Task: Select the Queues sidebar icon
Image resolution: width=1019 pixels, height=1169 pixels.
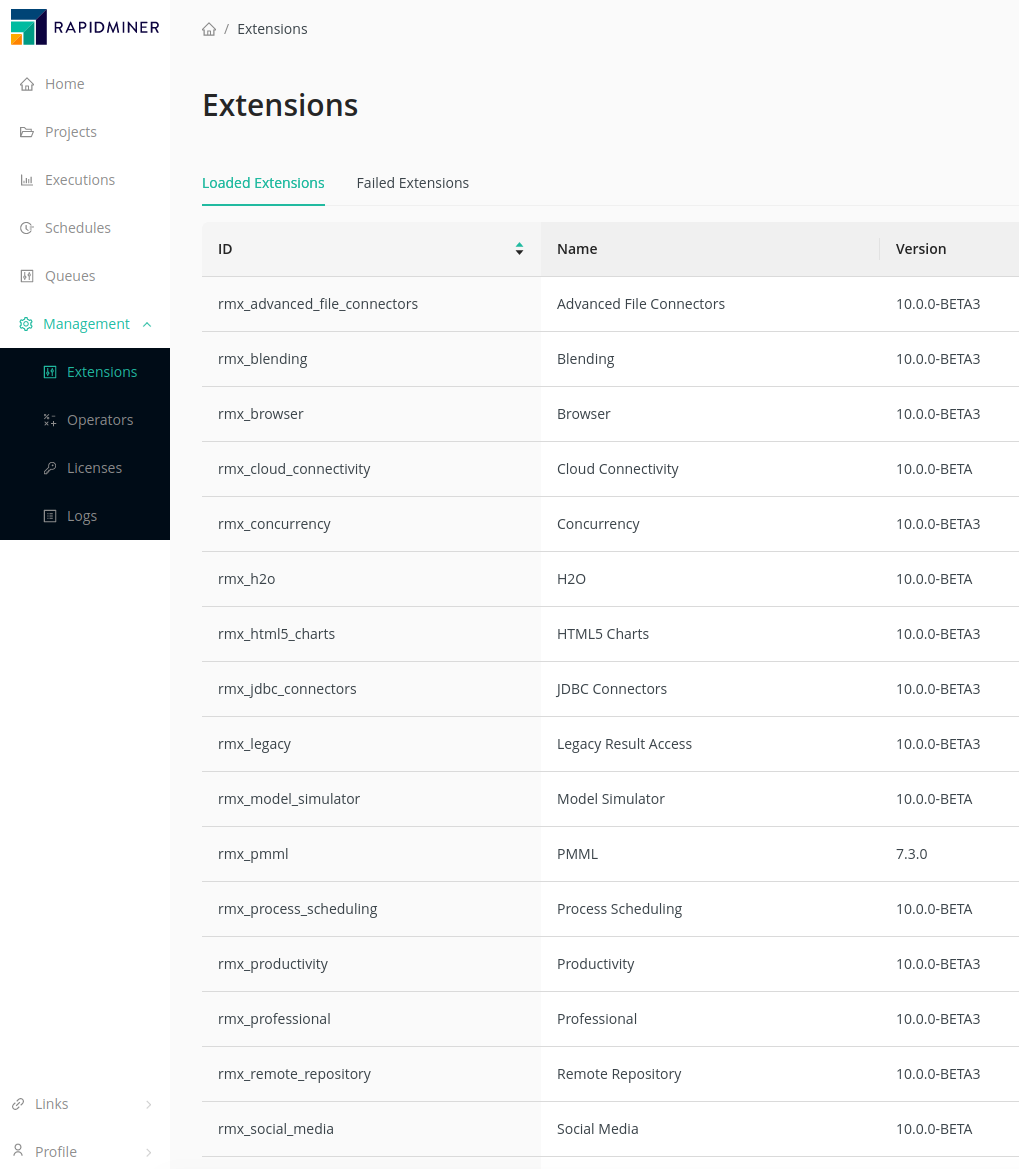Action: point(26,275)
